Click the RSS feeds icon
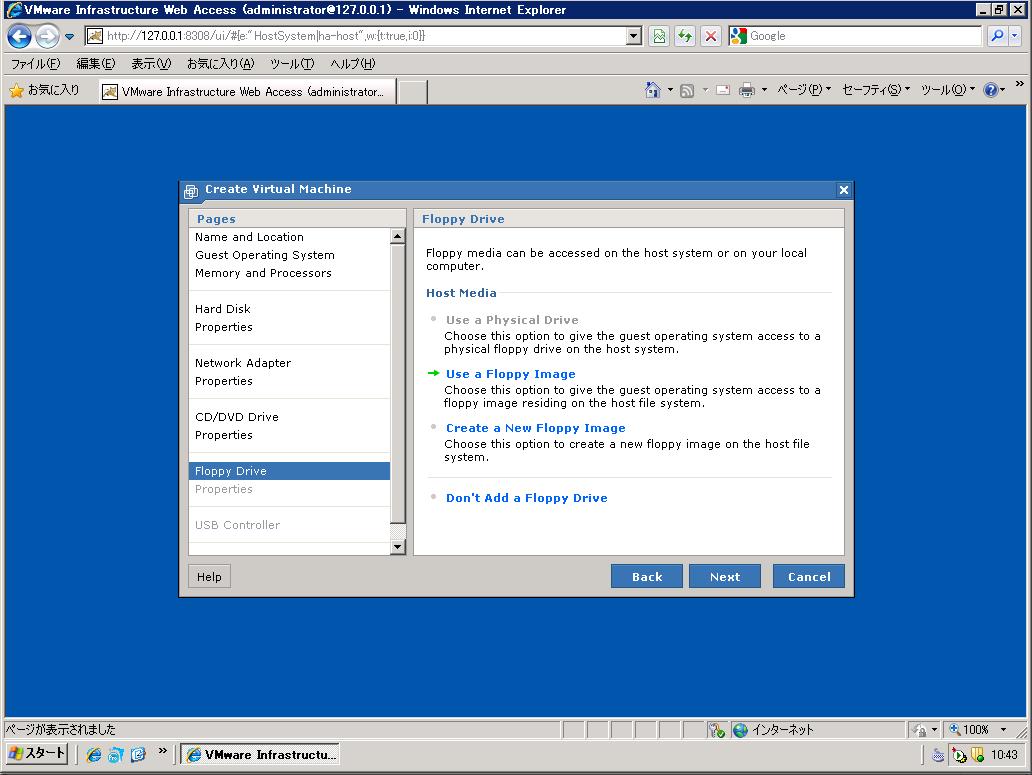Viewport: 1032px width, 775px height. click(686, 91)
